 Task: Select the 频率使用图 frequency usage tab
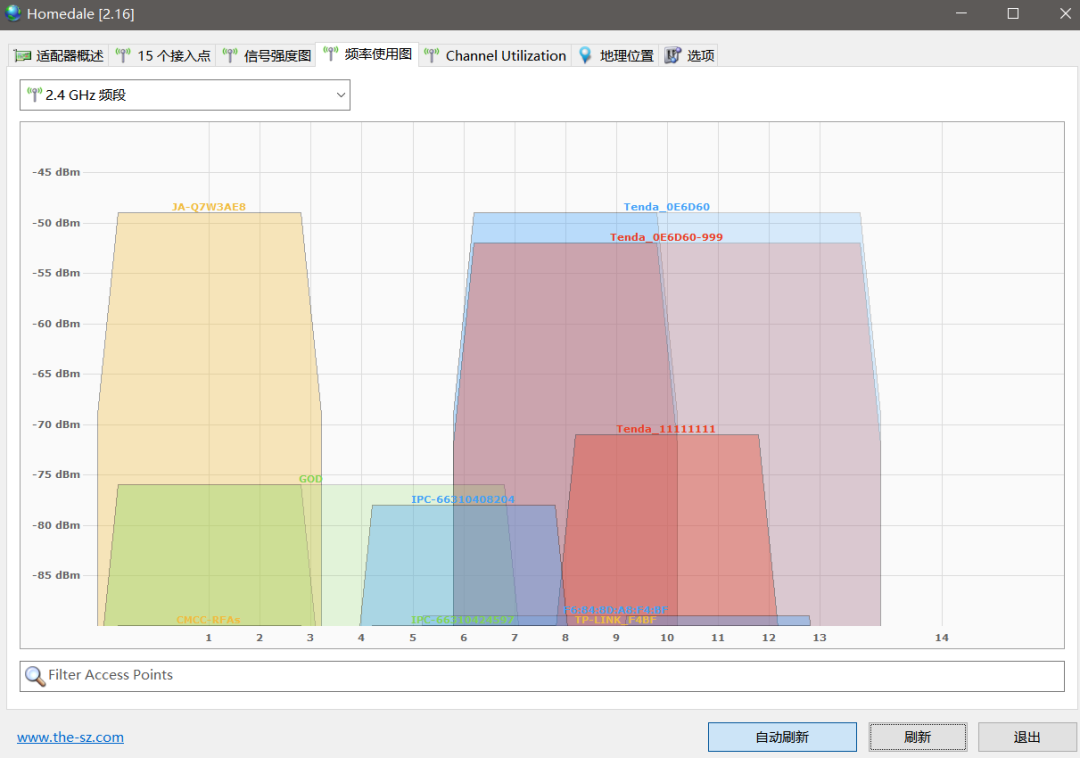point(368,54)
